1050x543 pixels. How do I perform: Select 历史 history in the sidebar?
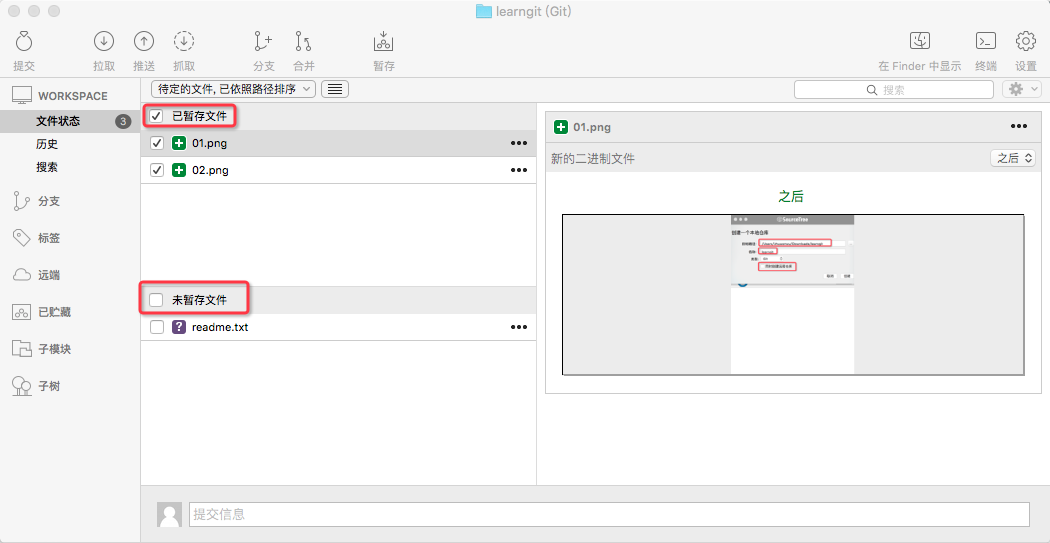47,144
